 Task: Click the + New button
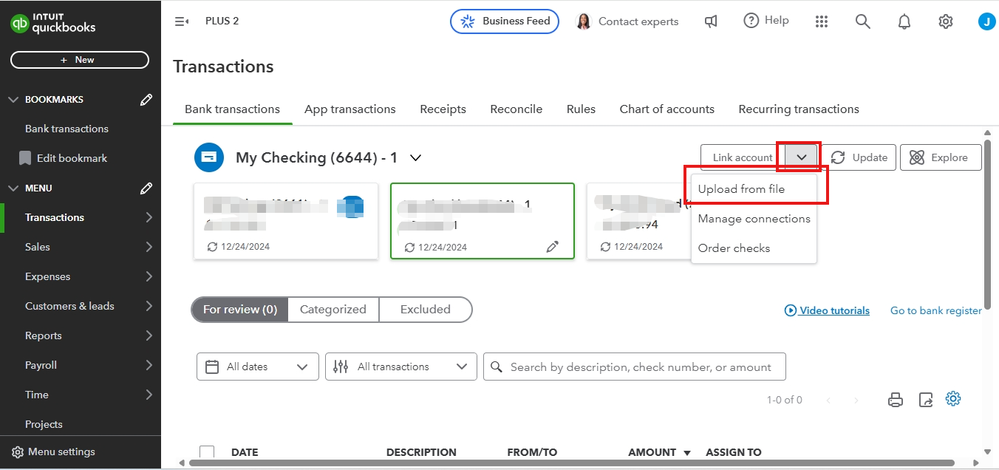80,60
